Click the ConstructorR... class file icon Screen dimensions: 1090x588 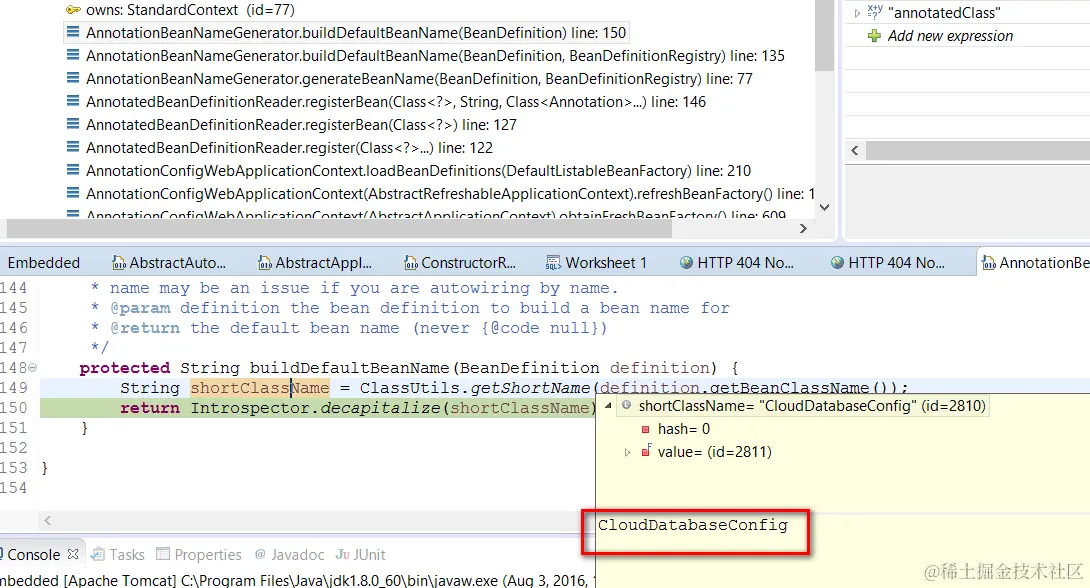[x=411, y=263]
